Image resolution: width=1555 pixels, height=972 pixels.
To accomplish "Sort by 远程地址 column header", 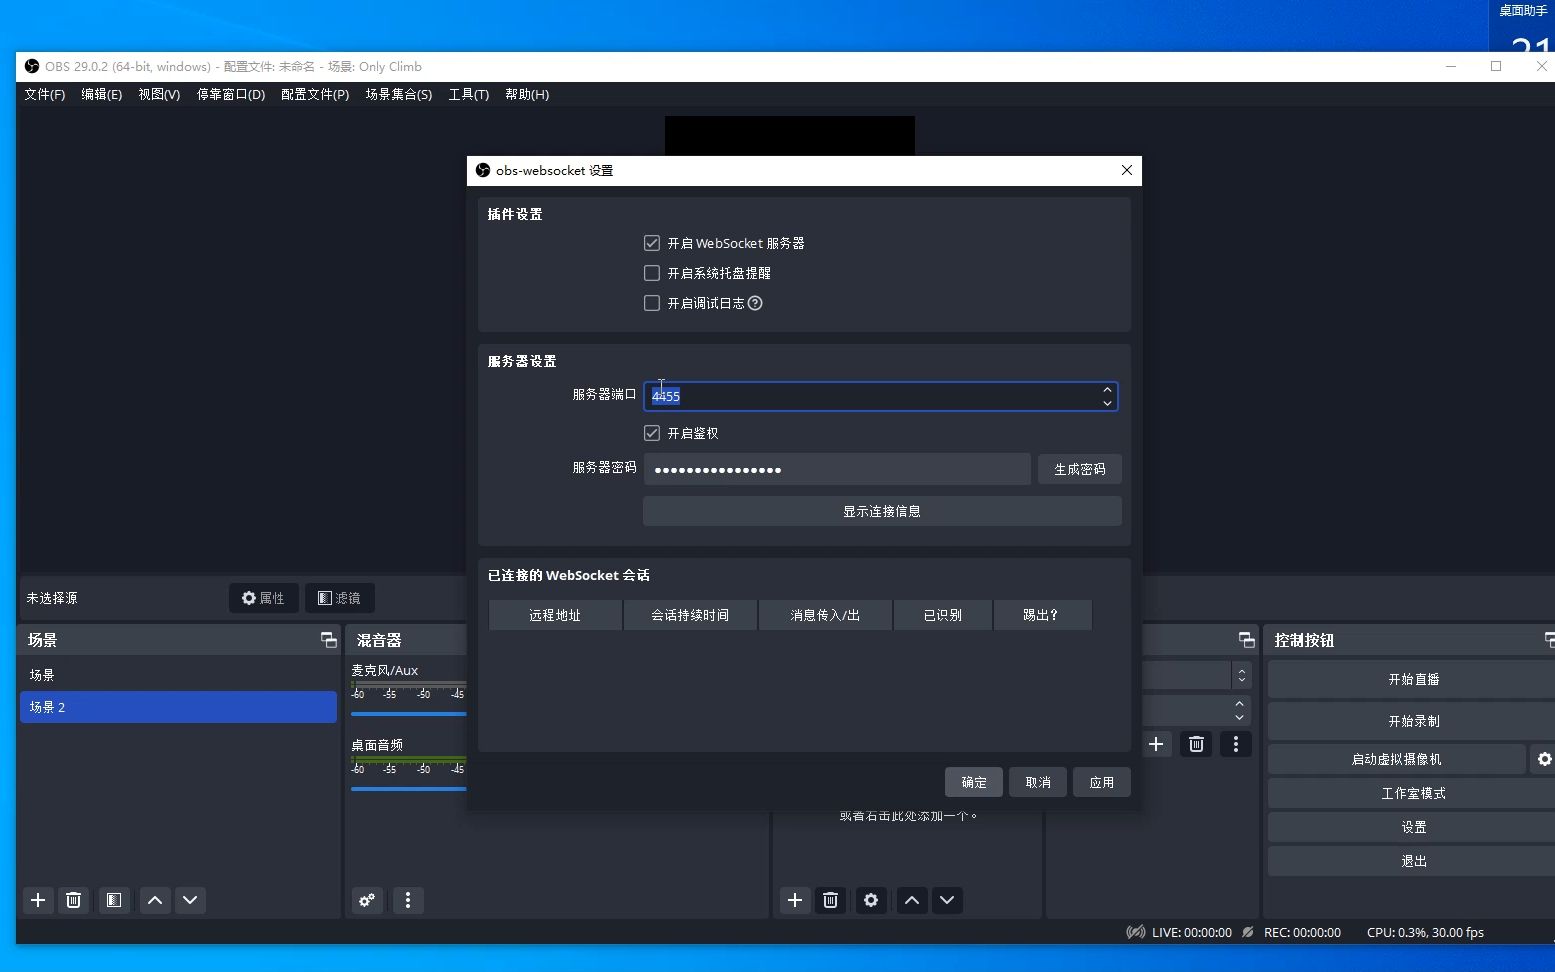I will [555, 615].
